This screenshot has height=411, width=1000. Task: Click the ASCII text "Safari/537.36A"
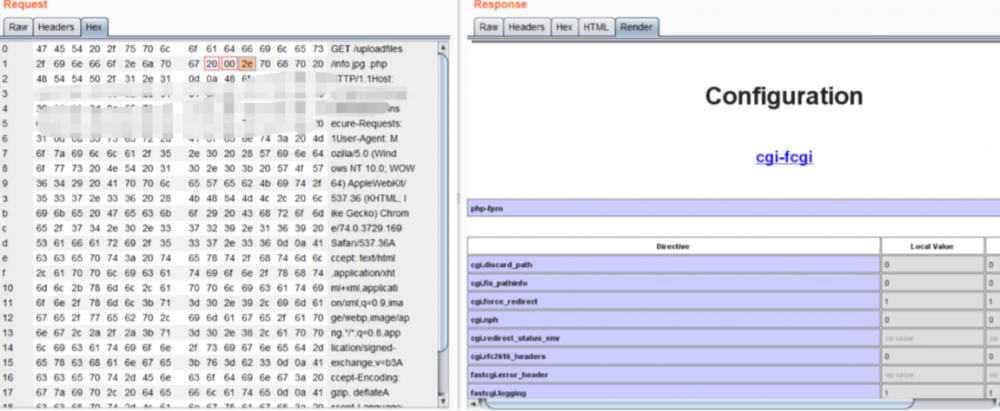362,243
